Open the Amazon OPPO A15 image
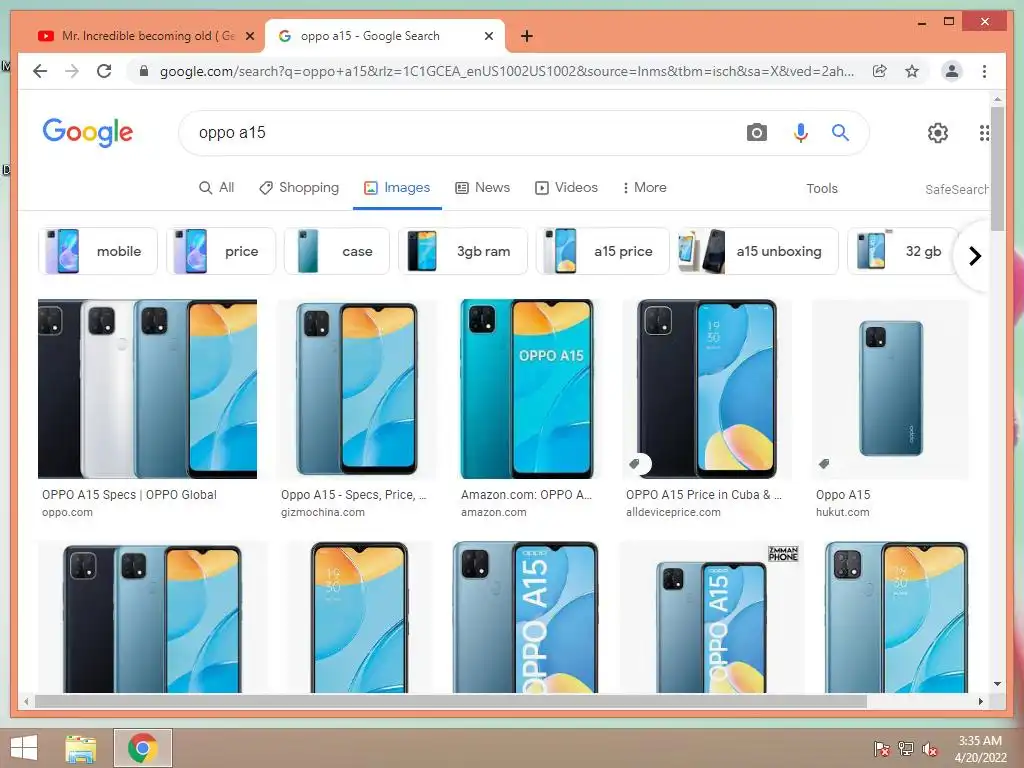Image resolution: width=1024 pixels, height=768 pixels. [526, 389]
